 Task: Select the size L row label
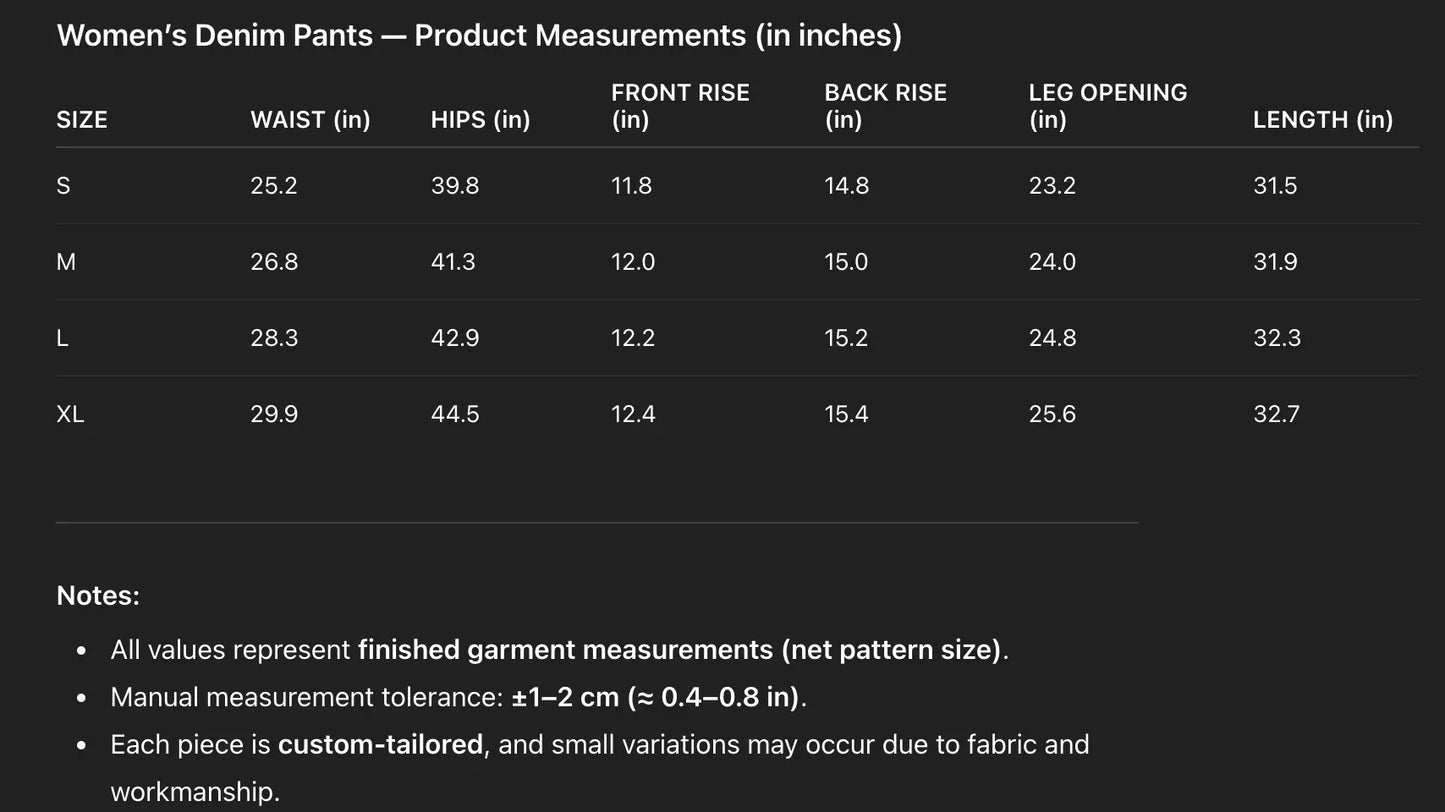pos(62,338)
